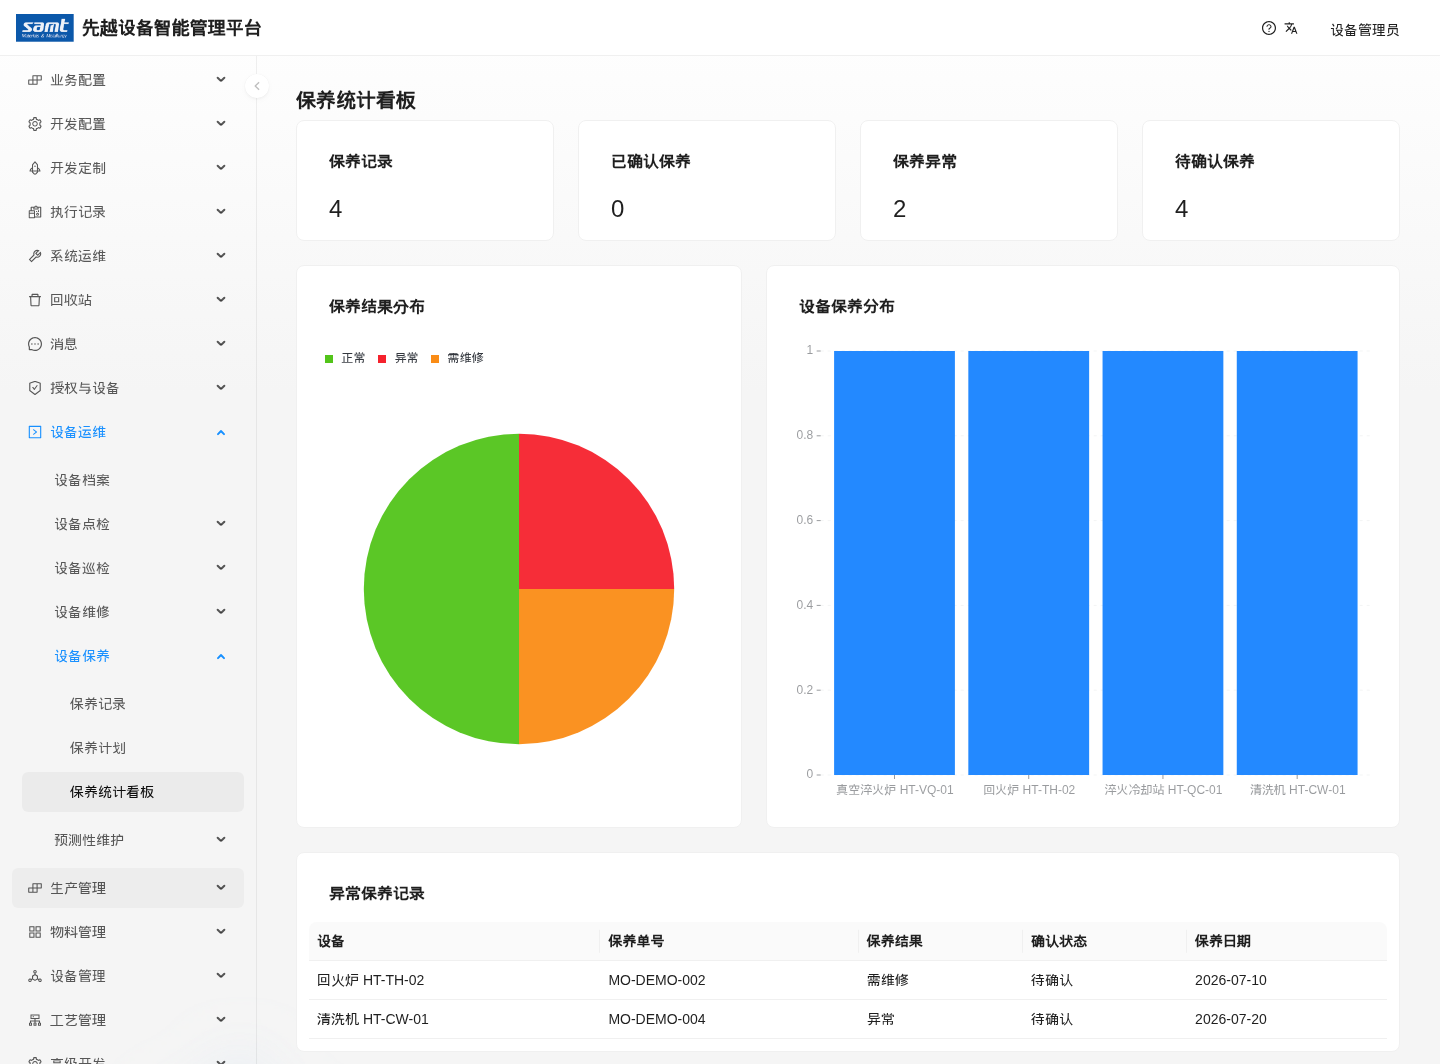The height and width of the screenshot is (1064, 1440).
Task: Click the samt logo in header
Action: pos(45,28)
